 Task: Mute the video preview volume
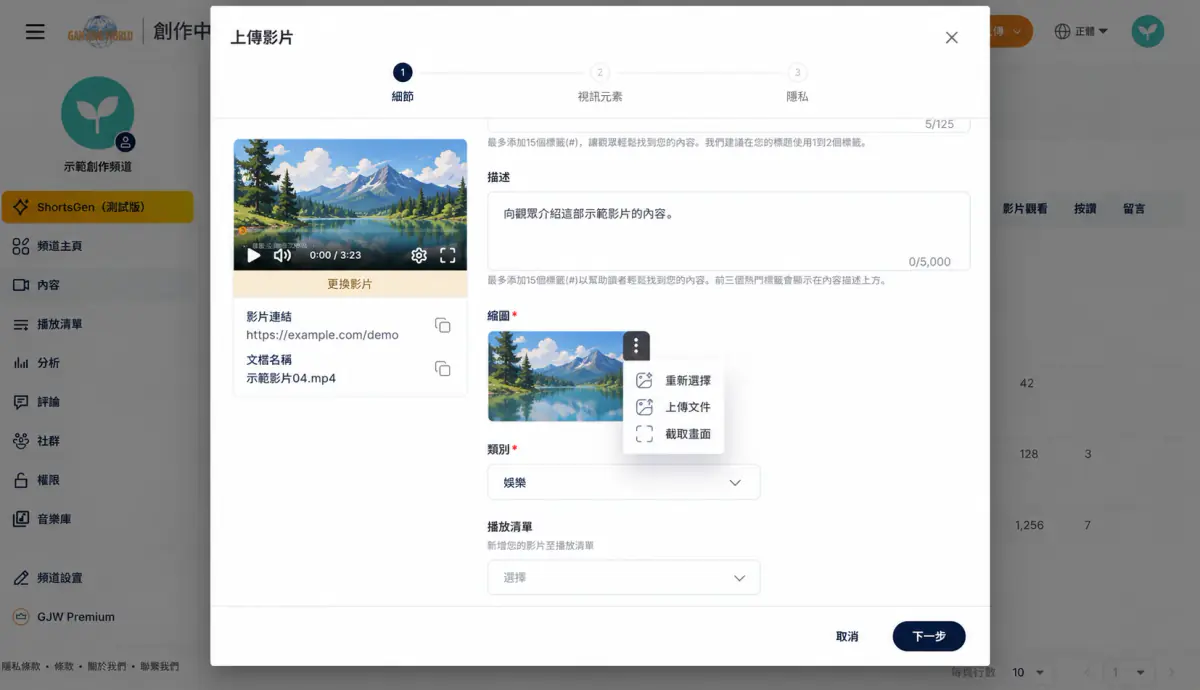click(283, 256)
